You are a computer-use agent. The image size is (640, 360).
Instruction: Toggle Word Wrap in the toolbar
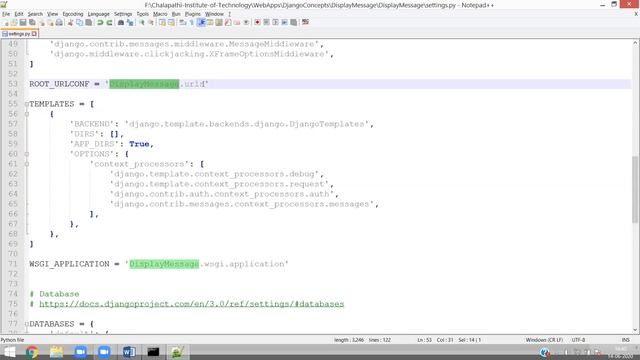182,22
